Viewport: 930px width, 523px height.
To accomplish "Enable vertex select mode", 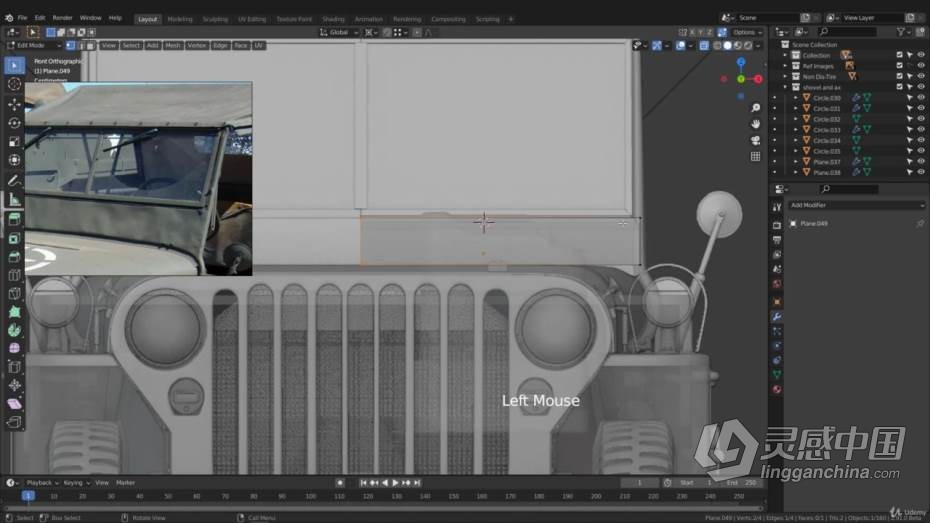I will coord(71,46).
